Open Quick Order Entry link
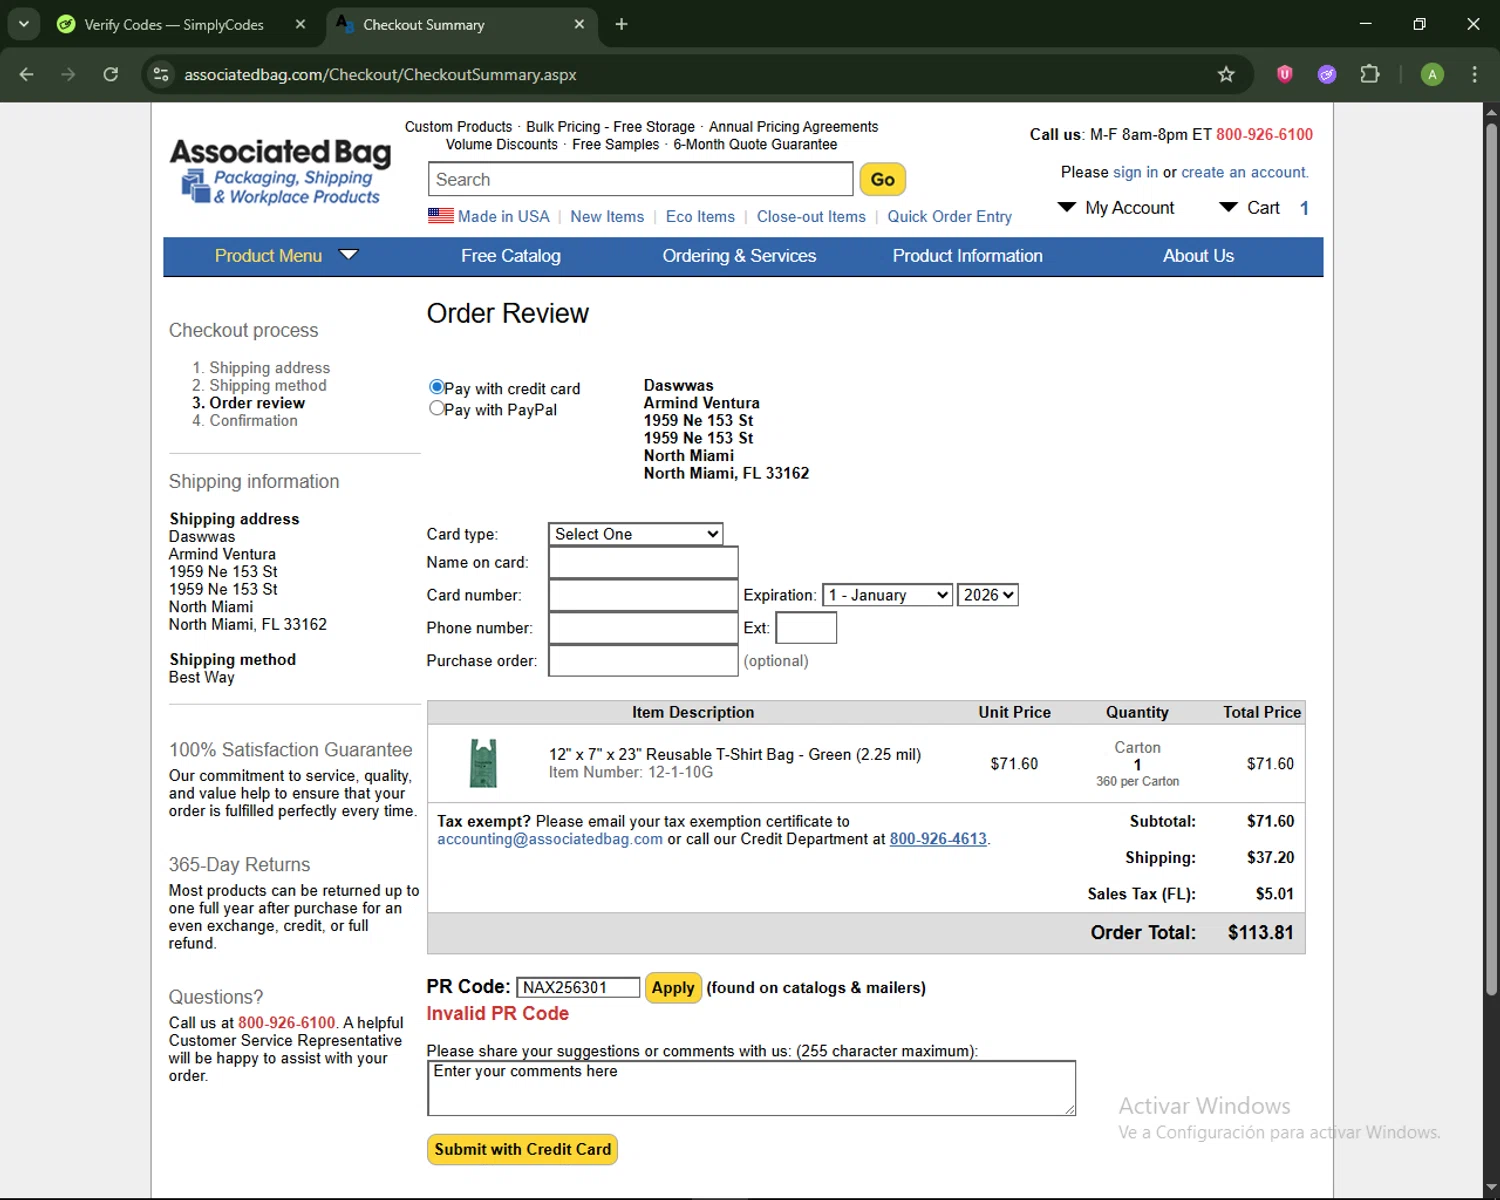This screenshot has height=1200, width=1500. click(949, 216)
